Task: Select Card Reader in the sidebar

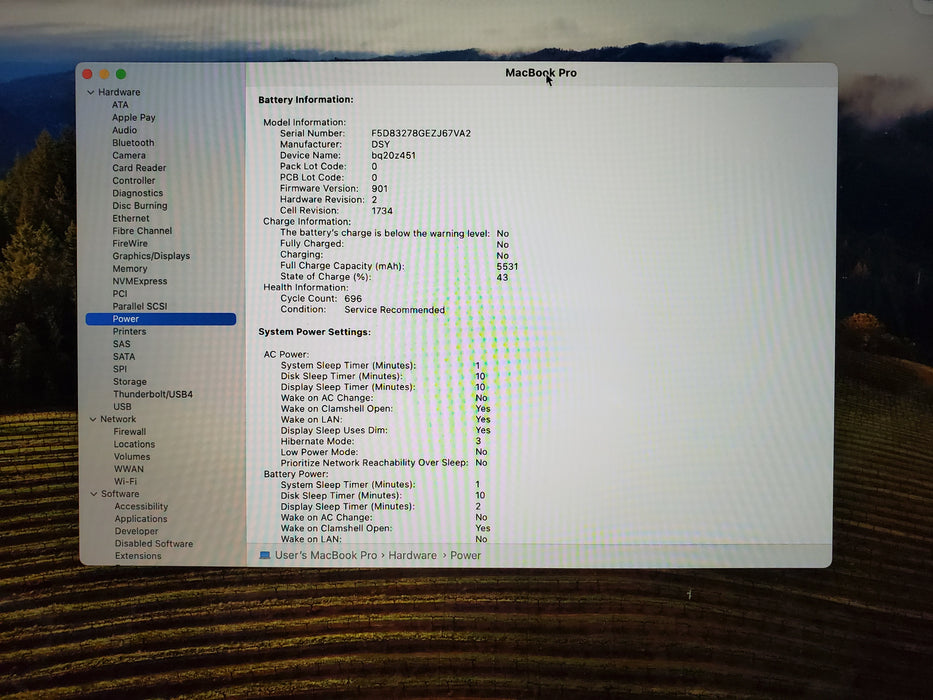Action: (139, 168)
